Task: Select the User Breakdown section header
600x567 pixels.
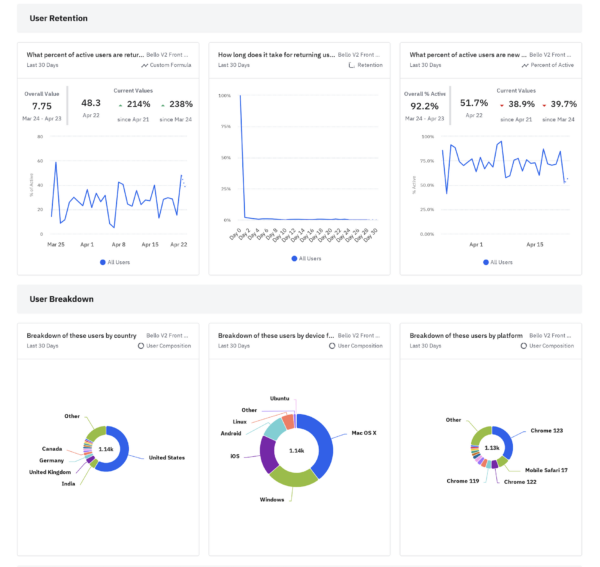Action: (x=61, y=298)
